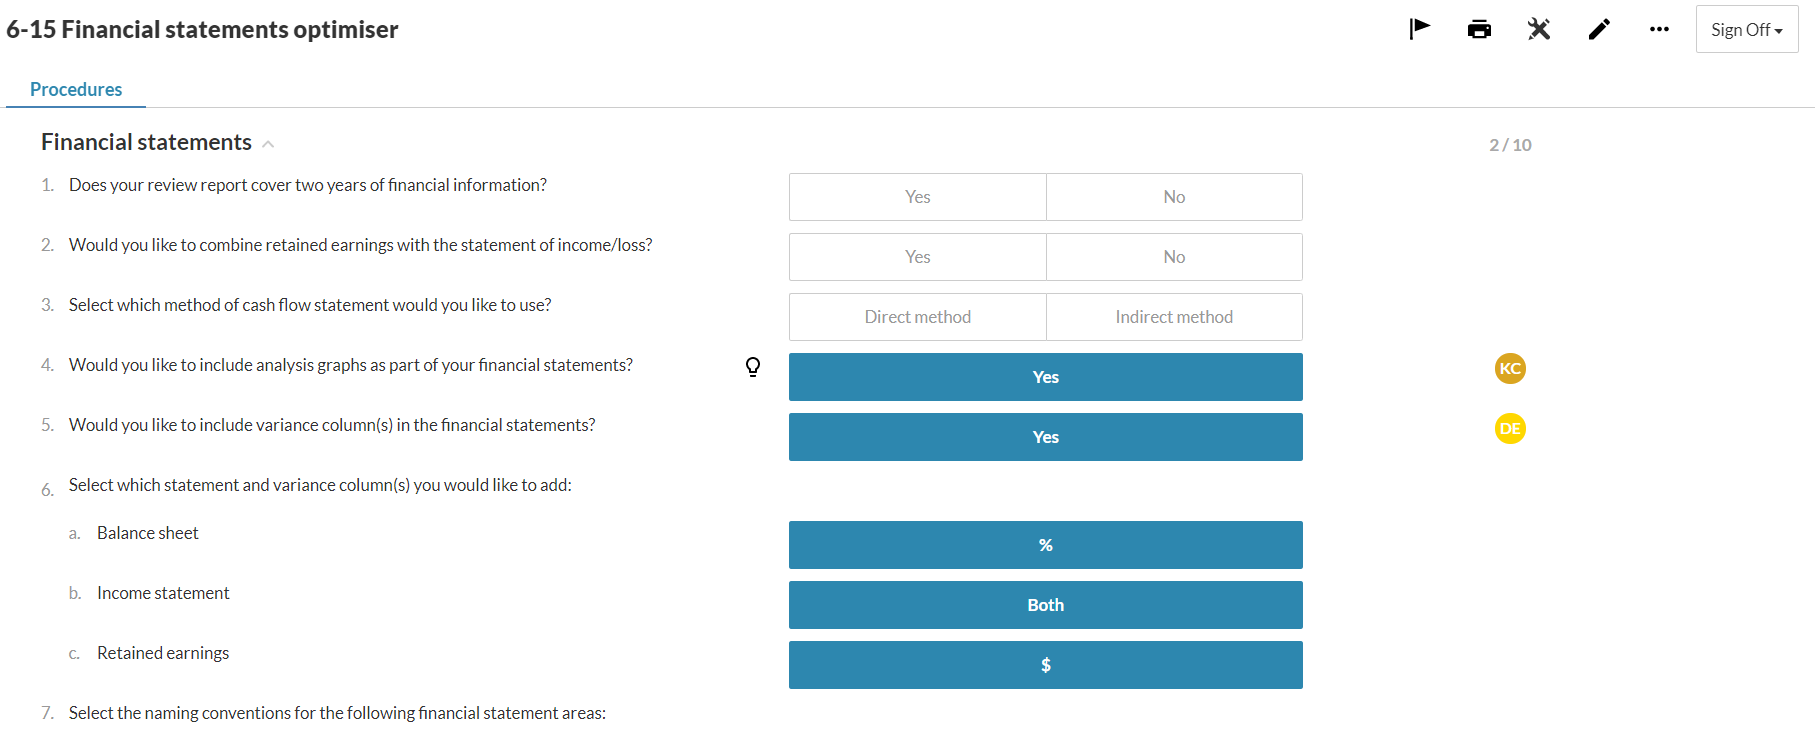
Task: Select Yes to combine retained earnings
Action: coord(917,257)
